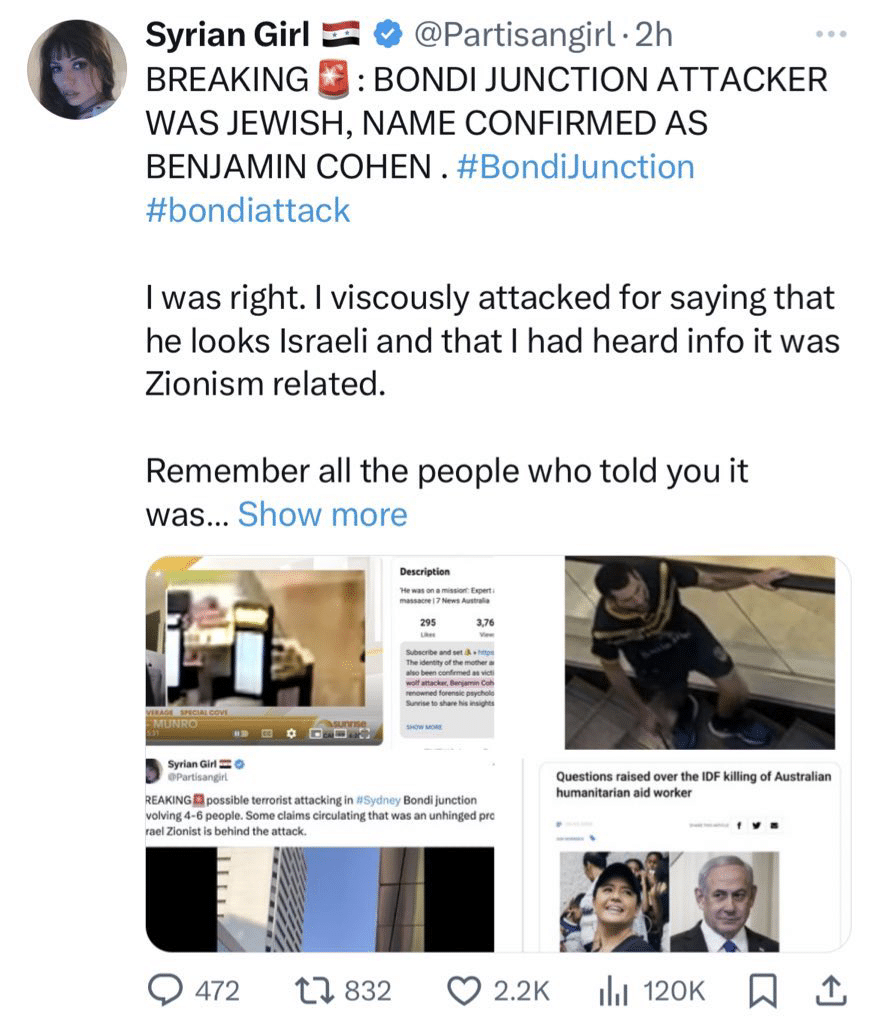Viewport: 878px width, 1024px height.
Task: Open the #bondiattack hashtag
Action: pyautogui.click(x=248, y=210)
